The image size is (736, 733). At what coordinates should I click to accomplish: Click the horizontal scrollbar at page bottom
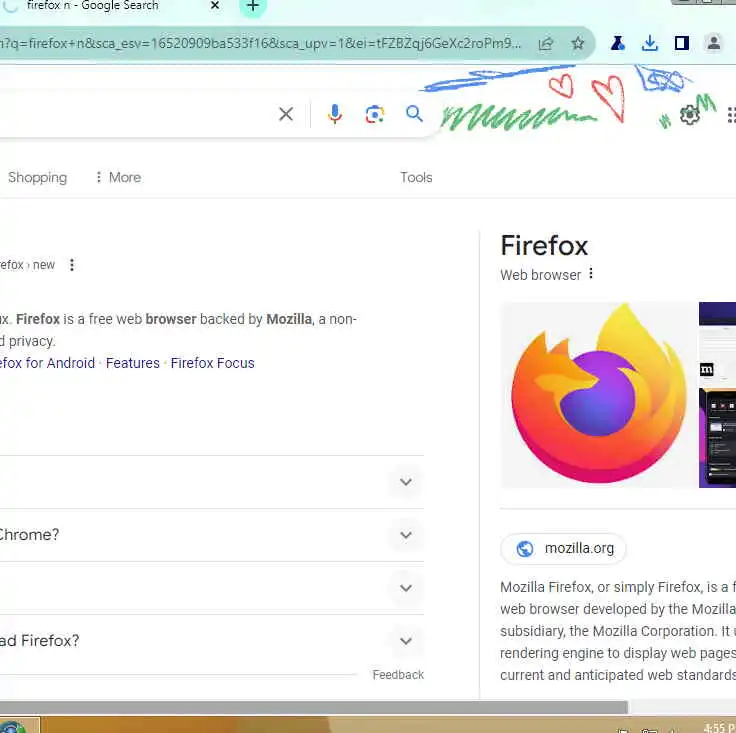pyautogui.click(x=314, y=706)
